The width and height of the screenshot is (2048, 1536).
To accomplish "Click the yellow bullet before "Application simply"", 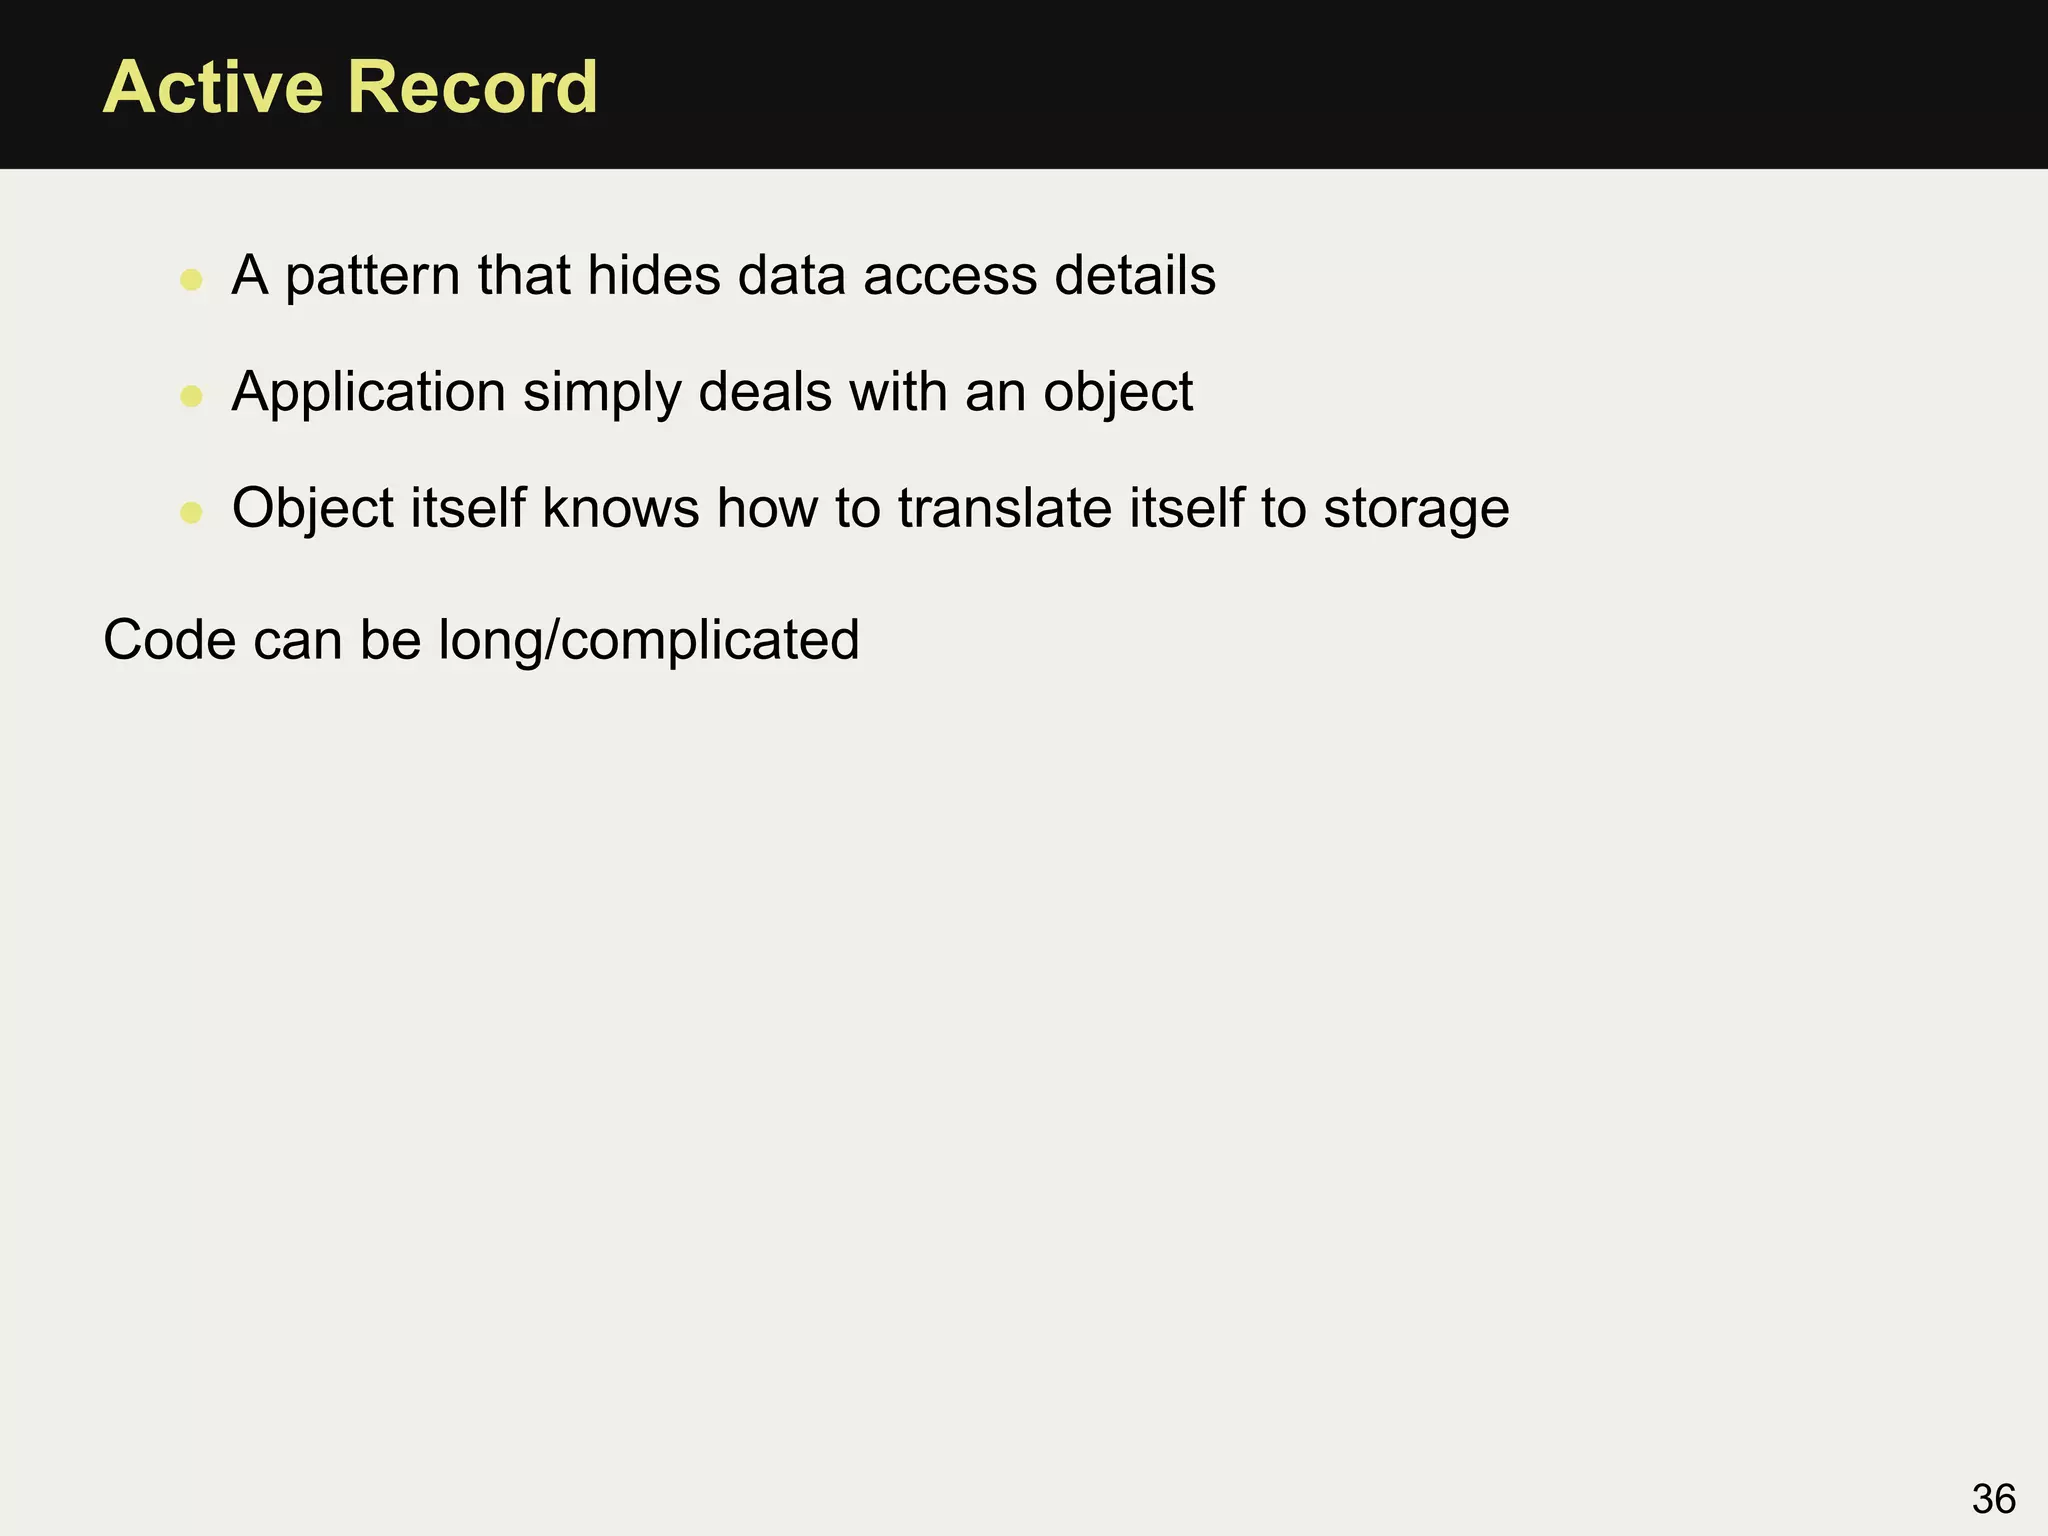I will pyautogui.click(x=191, y=396).
